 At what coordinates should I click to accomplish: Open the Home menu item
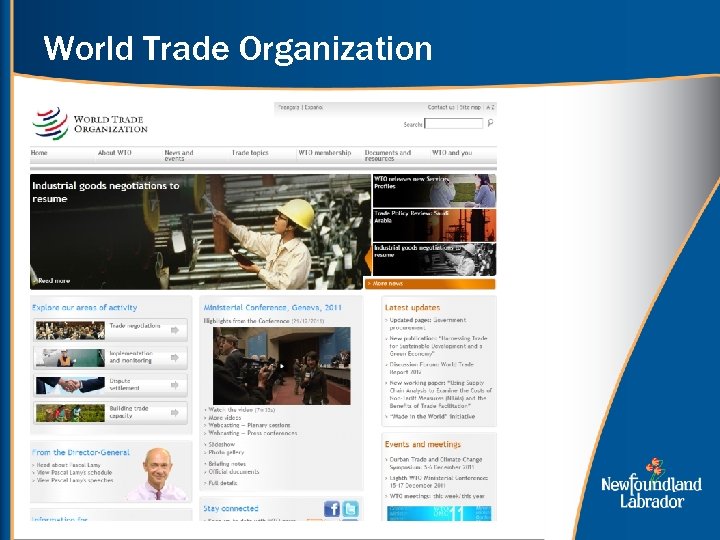tap(39, 153)
